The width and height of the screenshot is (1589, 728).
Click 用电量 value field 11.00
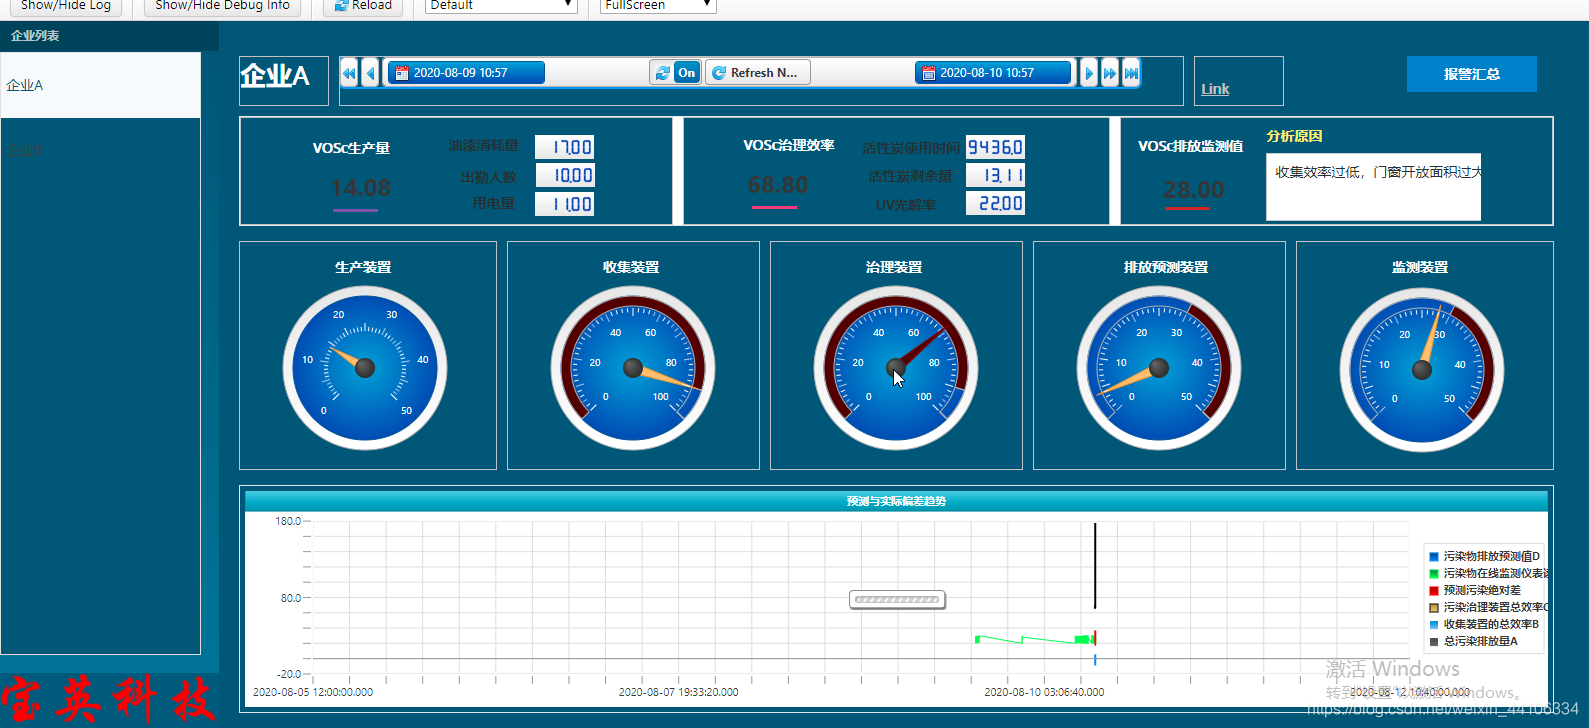pyautogui.click(x=564, y=204)
